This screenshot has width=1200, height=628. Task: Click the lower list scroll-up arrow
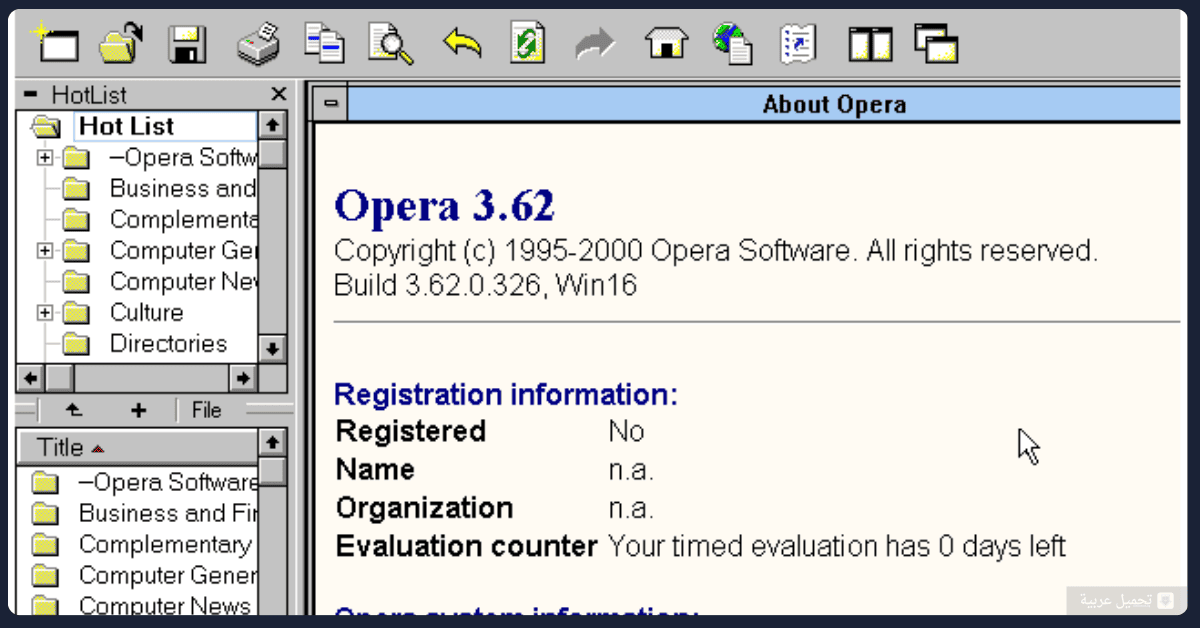273,443
